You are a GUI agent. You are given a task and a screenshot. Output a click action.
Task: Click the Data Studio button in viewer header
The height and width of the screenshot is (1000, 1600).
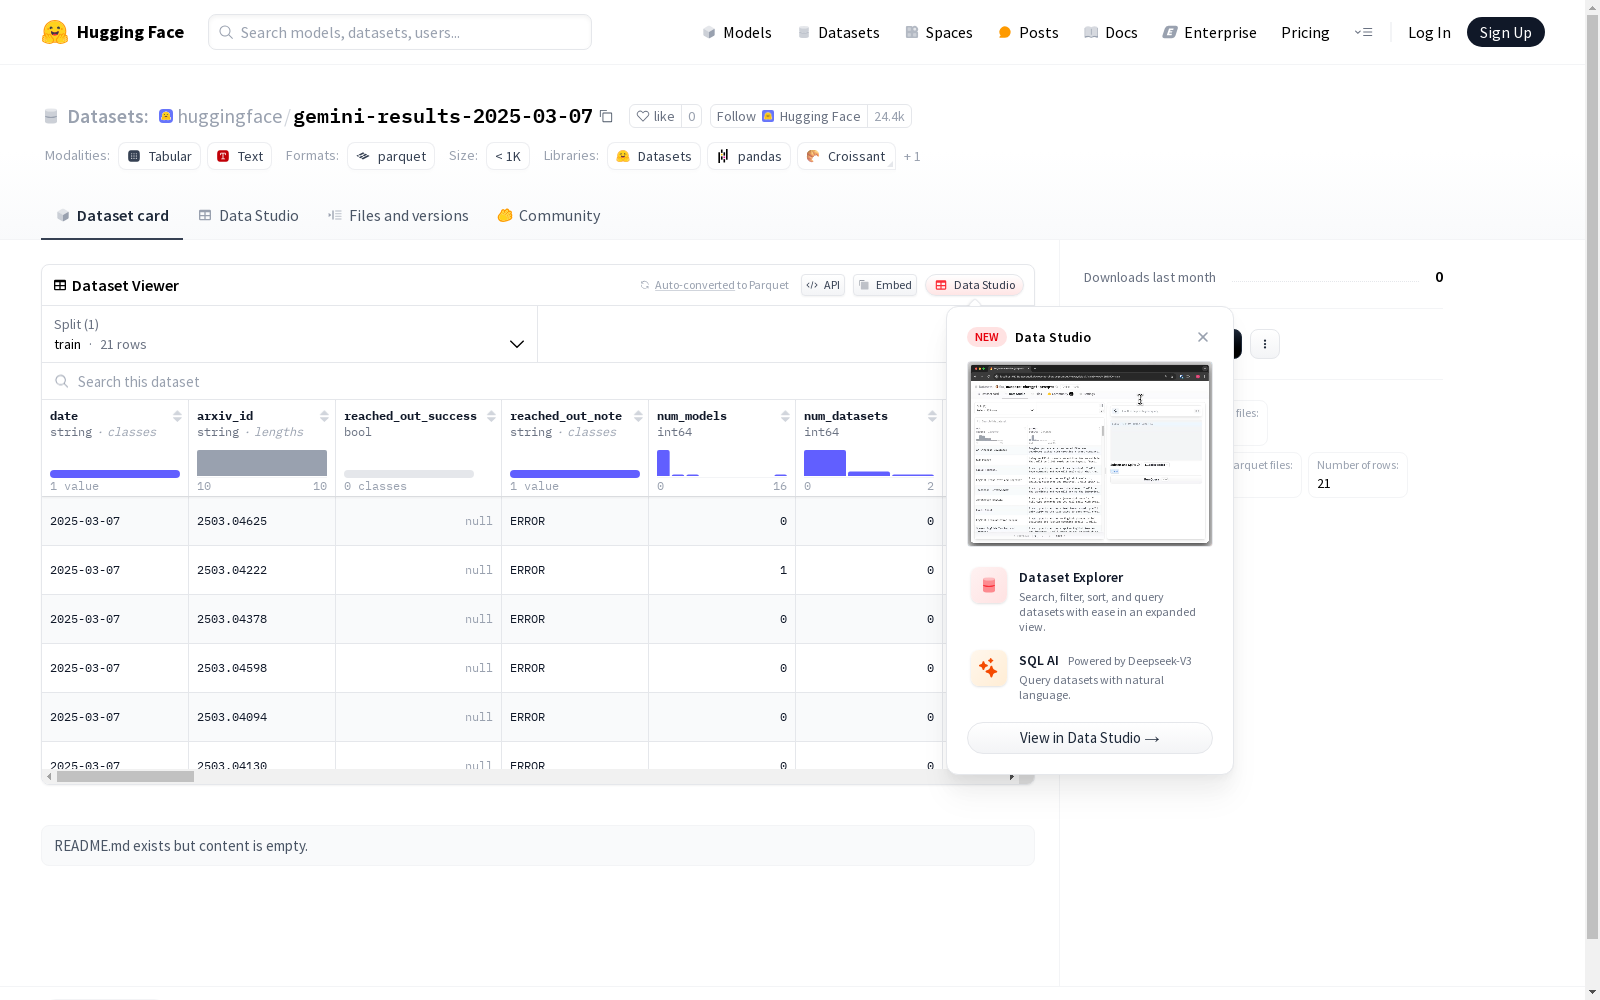(975, 285)
